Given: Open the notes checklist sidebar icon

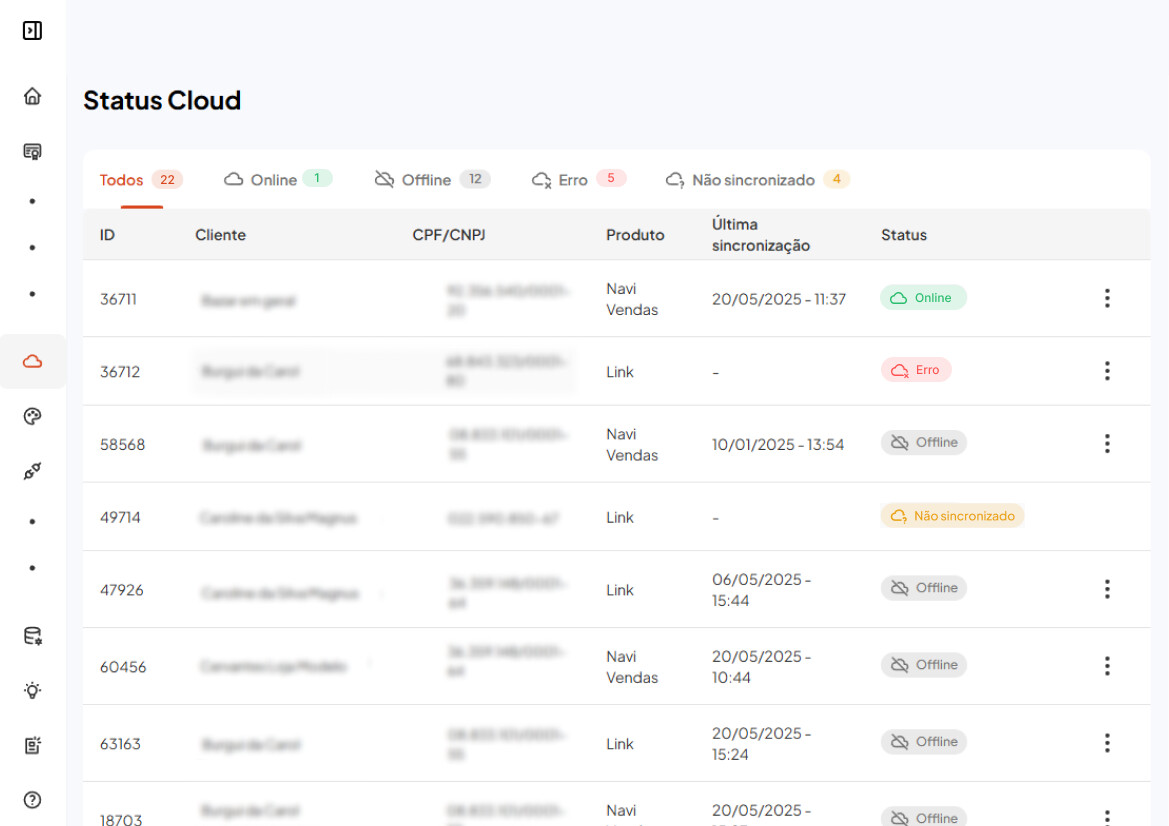Looking at the screenshot, I should coord(32,745).
